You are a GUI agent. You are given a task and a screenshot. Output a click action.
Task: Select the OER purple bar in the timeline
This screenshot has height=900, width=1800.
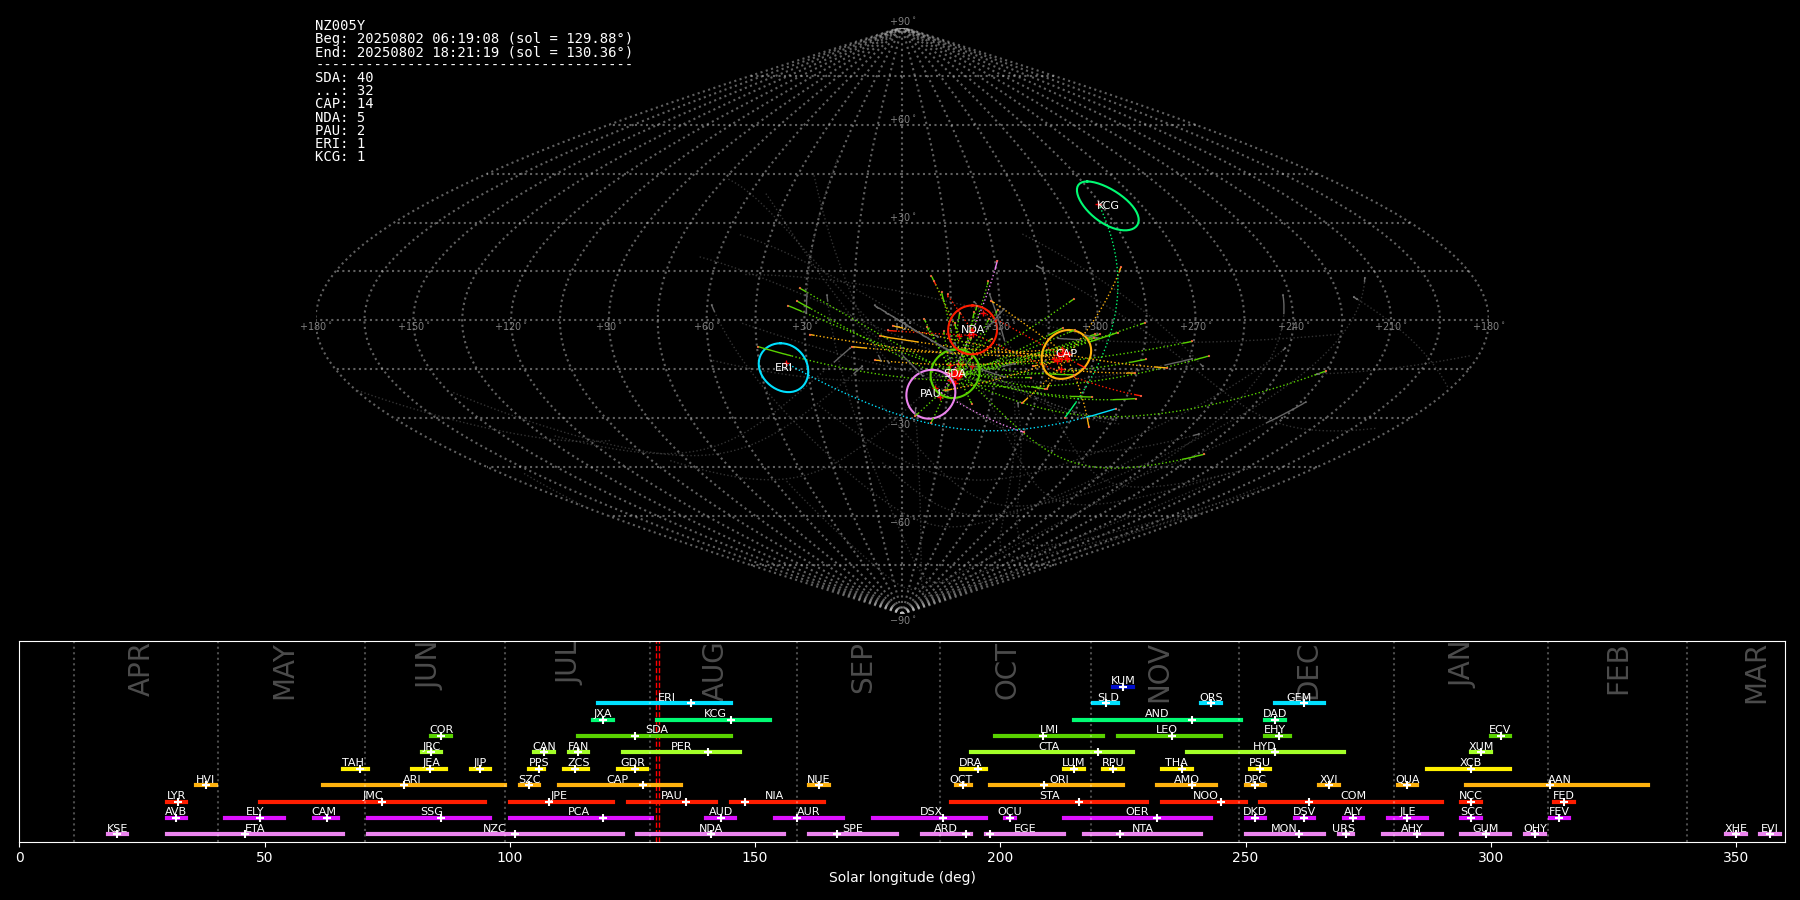pyautogui.click(x=1137, y=818)
